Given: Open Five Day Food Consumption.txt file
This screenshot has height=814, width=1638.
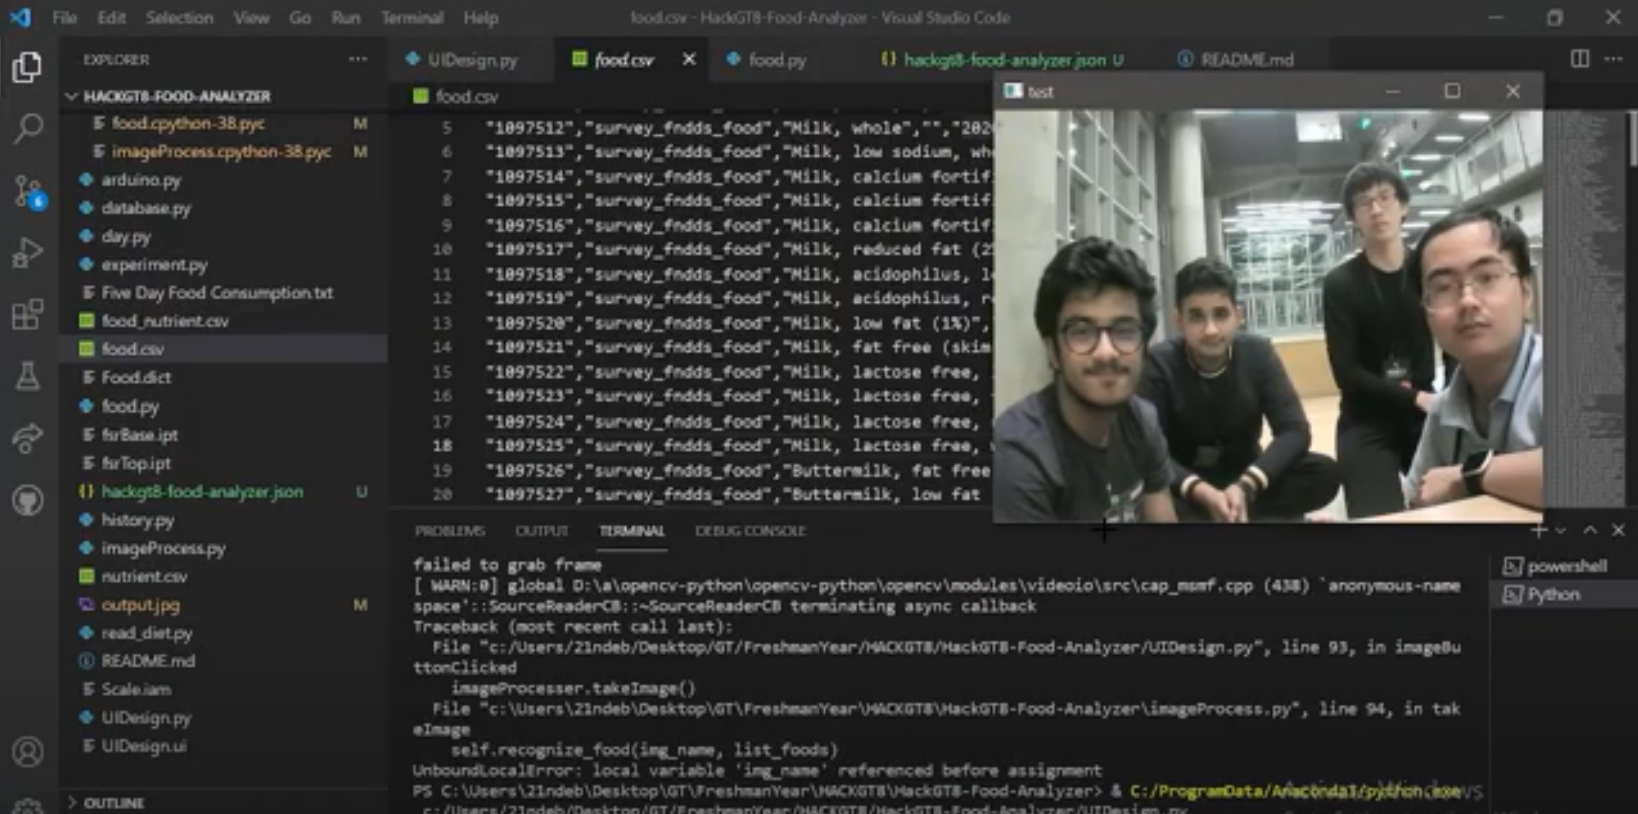Looking at the screenshot, I should coord(217,293).
